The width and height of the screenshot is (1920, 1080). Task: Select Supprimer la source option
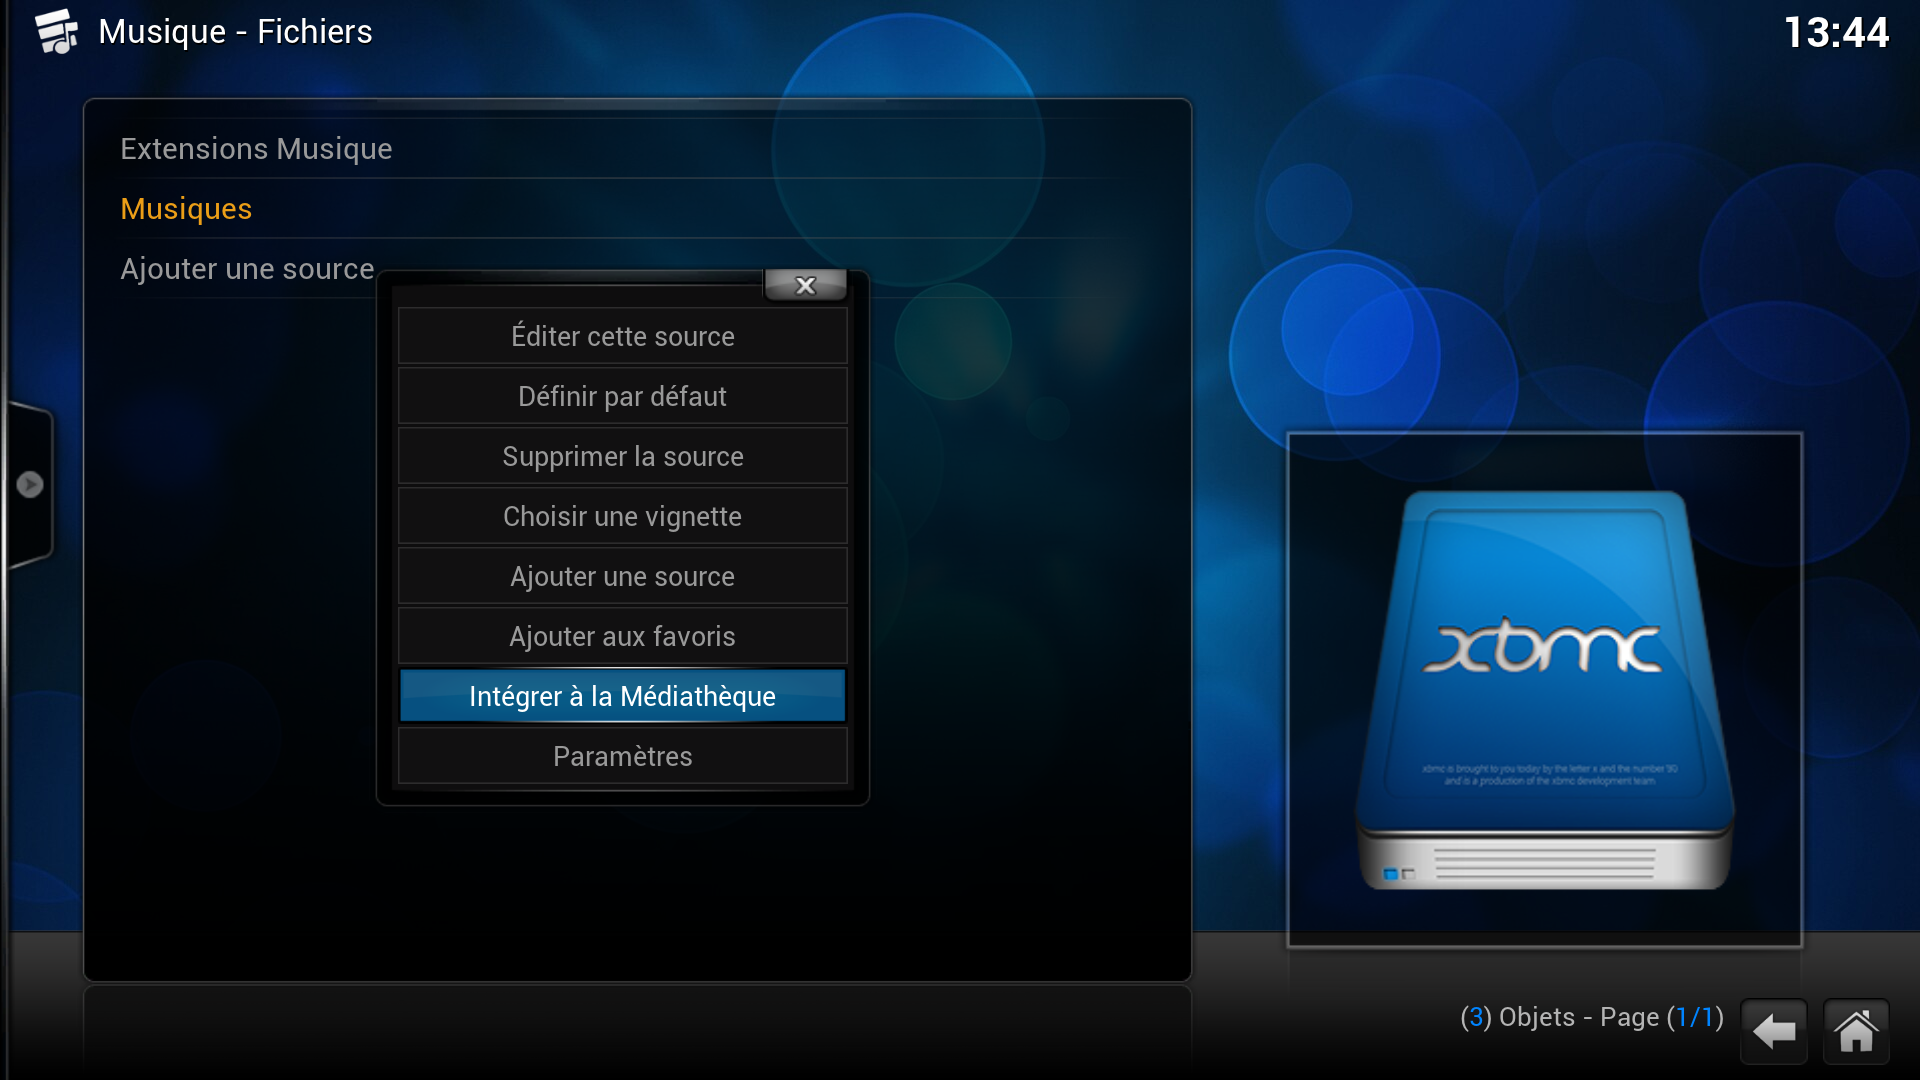[623, 456]
